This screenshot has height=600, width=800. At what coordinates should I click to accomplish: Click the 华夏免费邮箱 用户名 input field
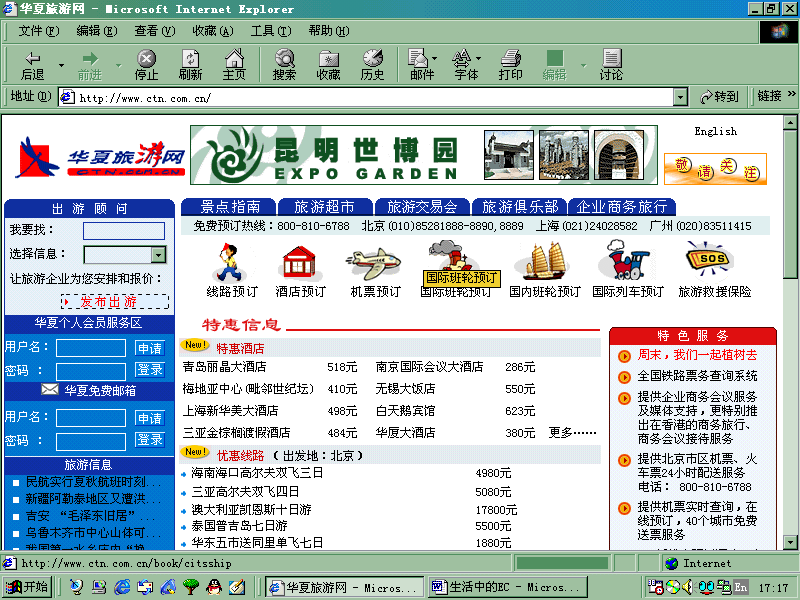coord(91,418)
